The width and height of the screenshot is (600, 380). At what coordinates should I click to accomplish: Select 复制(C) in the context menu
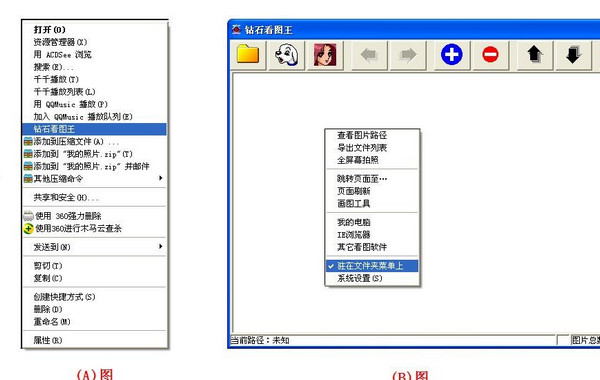(x=95, y=278)
